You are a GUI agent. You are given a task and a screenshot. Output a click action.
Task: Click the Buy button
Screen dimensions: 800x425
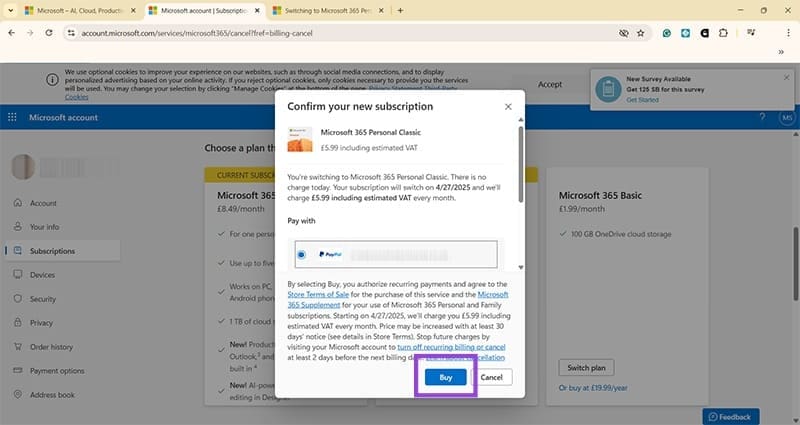point(445,377)
